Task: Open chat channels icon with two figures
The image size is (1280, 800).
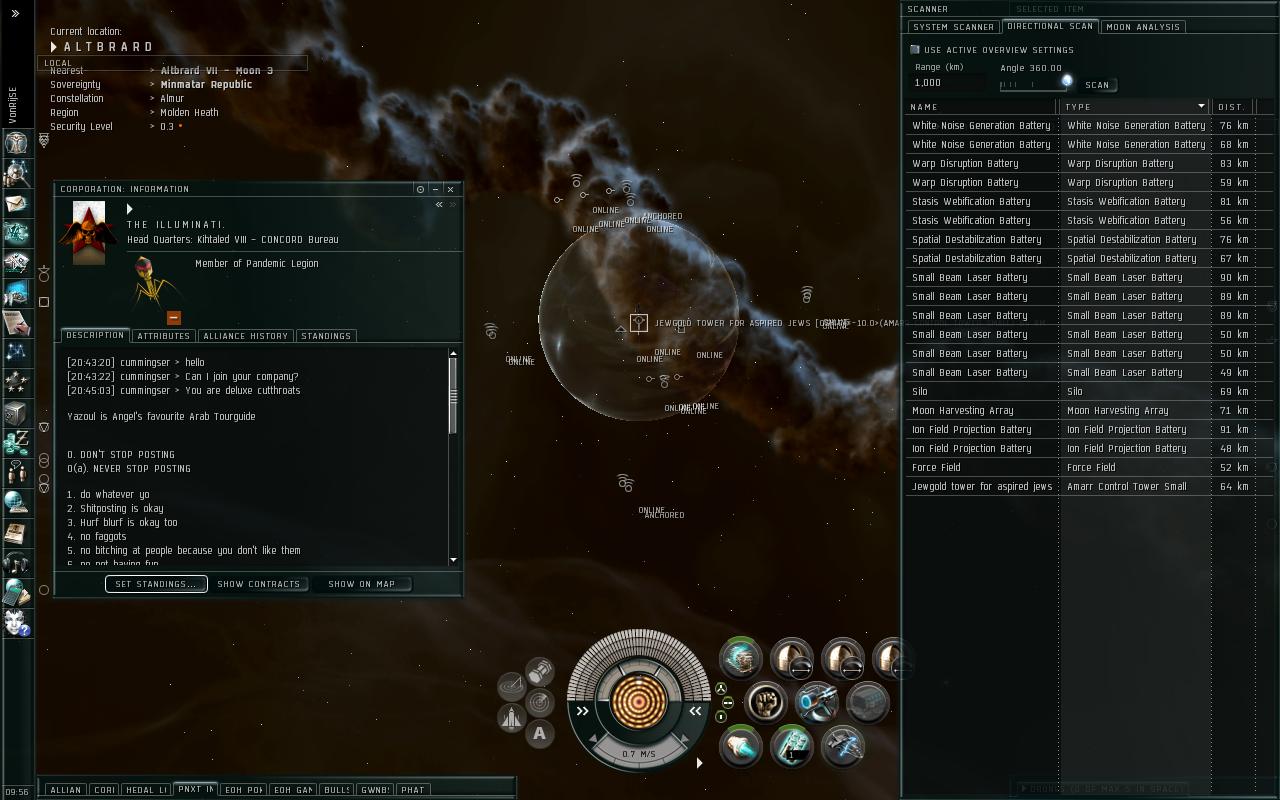Action: (16, 471)
